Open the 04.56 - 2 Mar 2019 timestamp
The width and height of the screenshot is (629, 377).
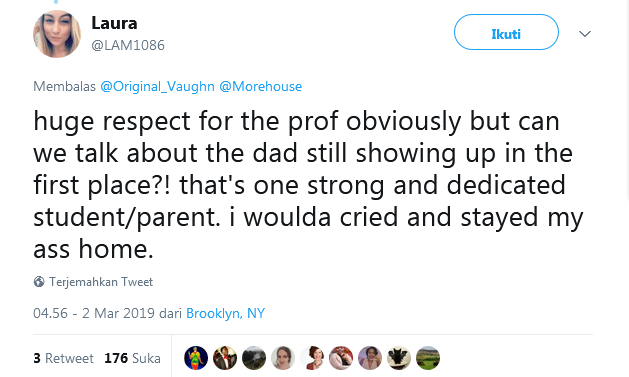94,313
